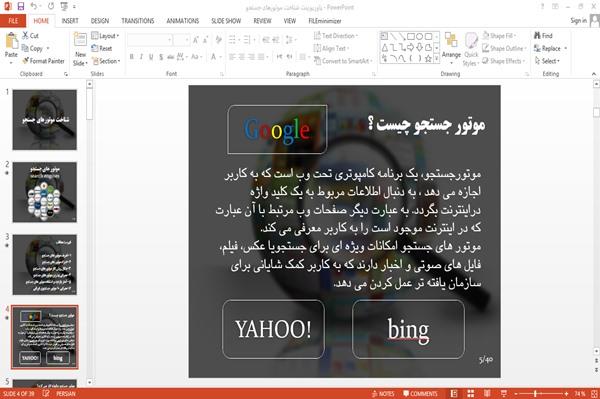Toggle Bold formatting

point(132,57)
